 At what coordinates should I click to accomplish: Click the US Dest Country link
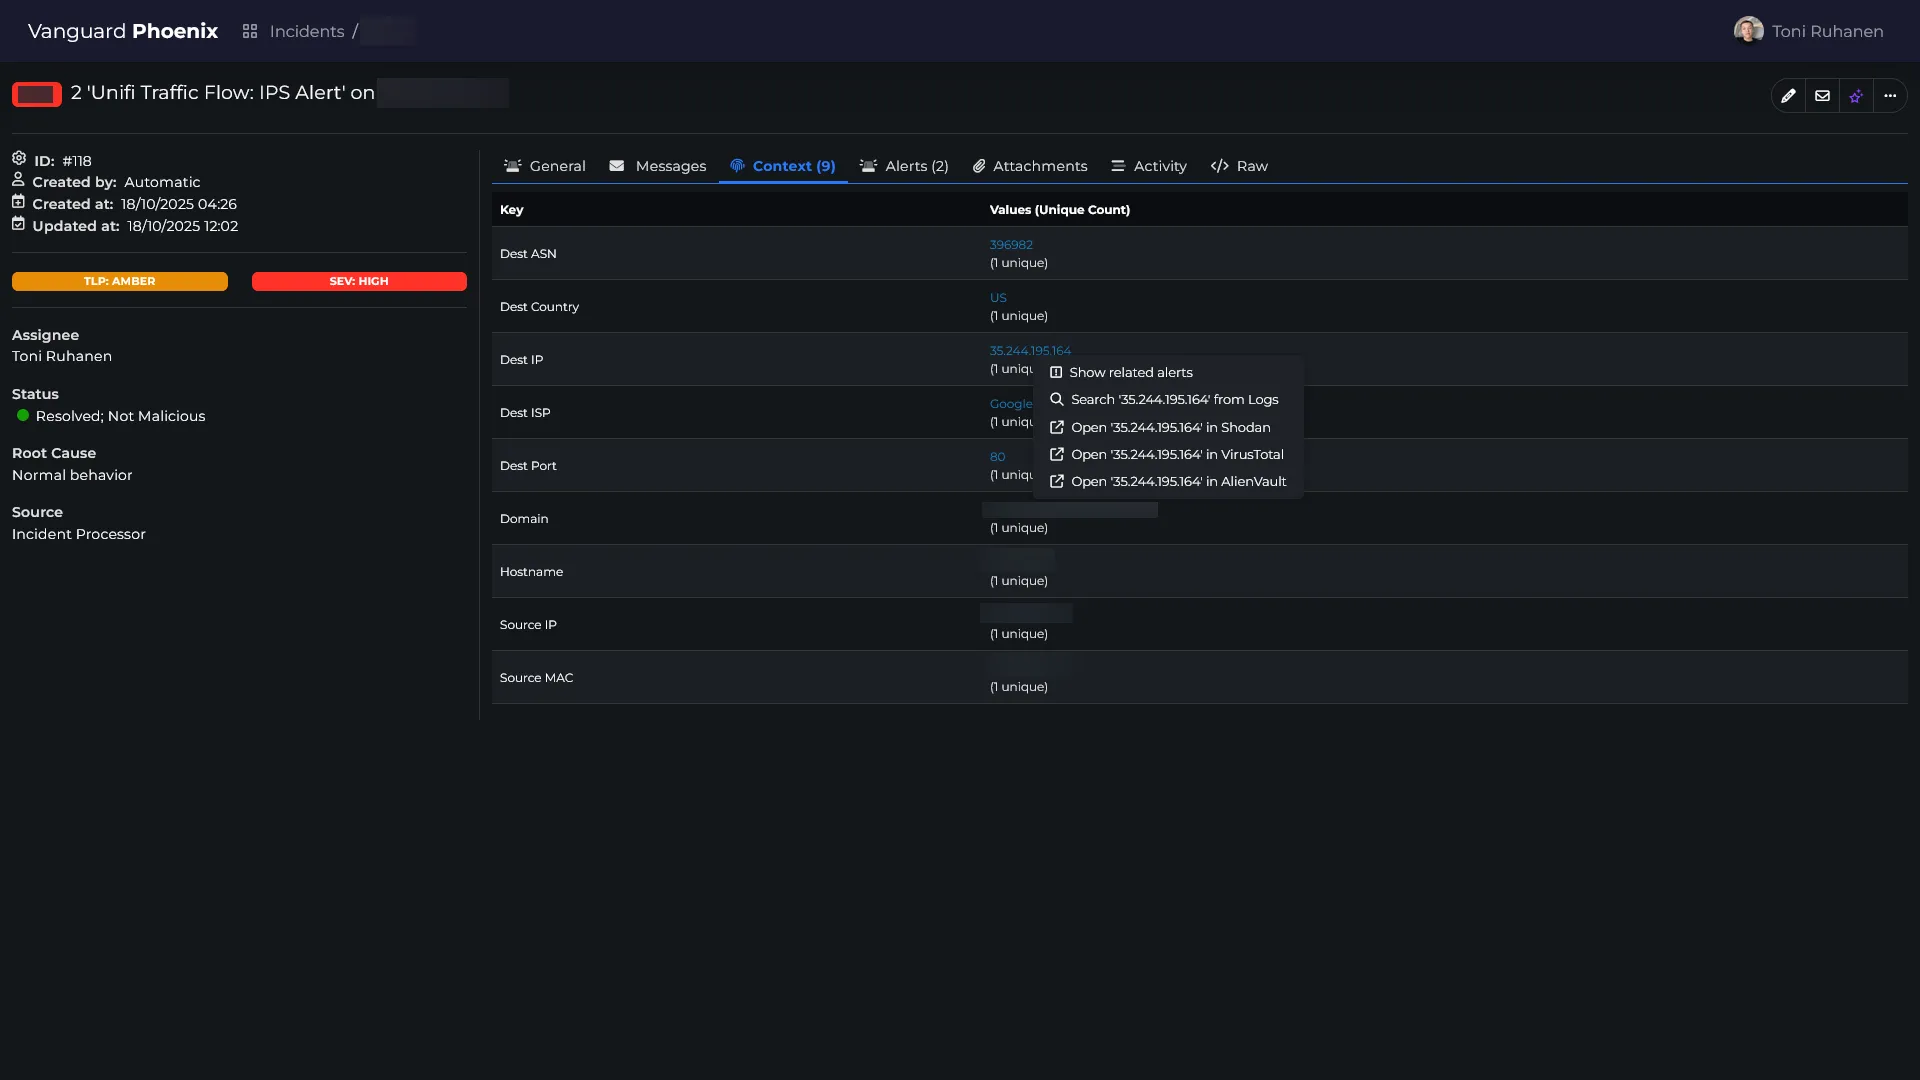(998, 298)
